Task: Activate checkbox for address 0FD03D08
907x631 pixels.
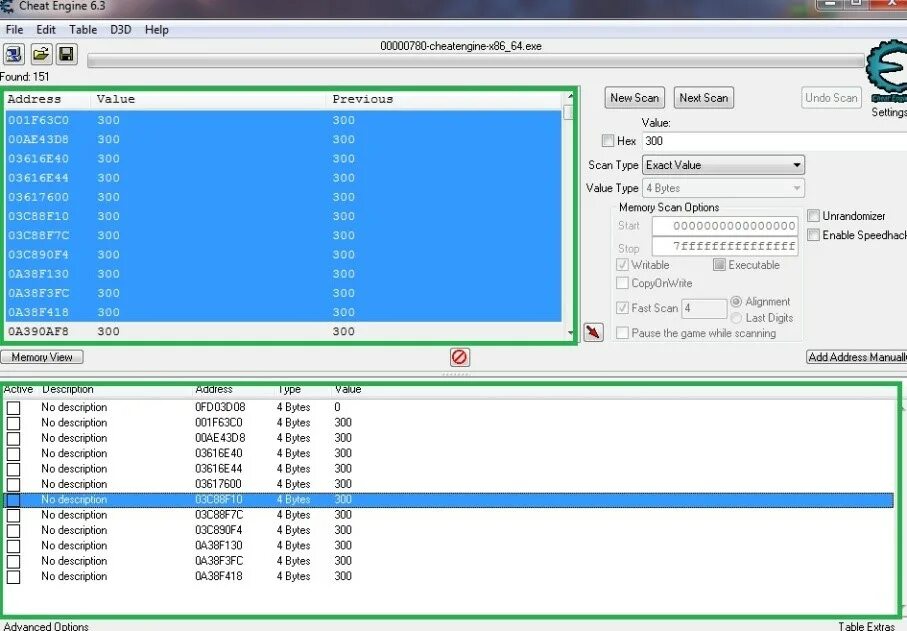Action: tap(13, 408)
